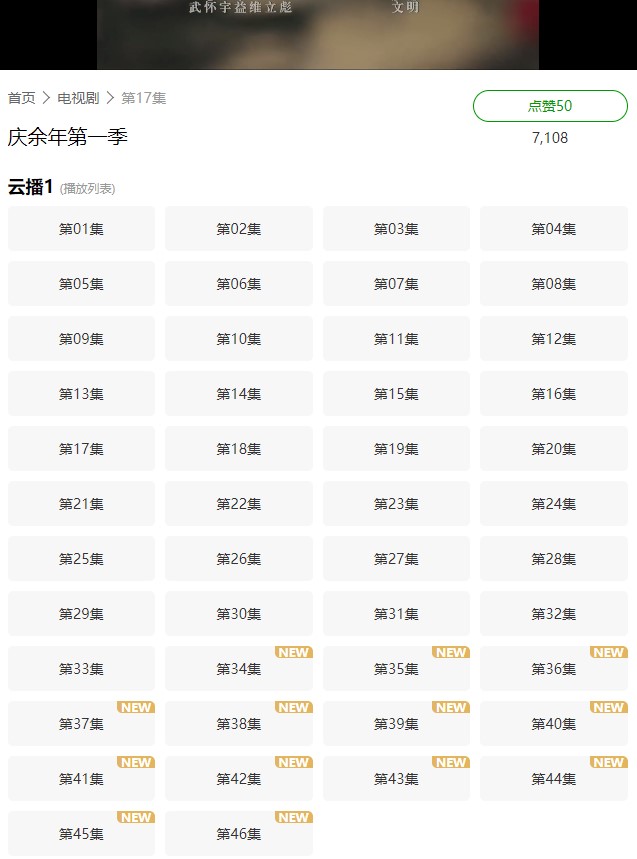Click the 庆余年第一季 title

click(68, 137)
